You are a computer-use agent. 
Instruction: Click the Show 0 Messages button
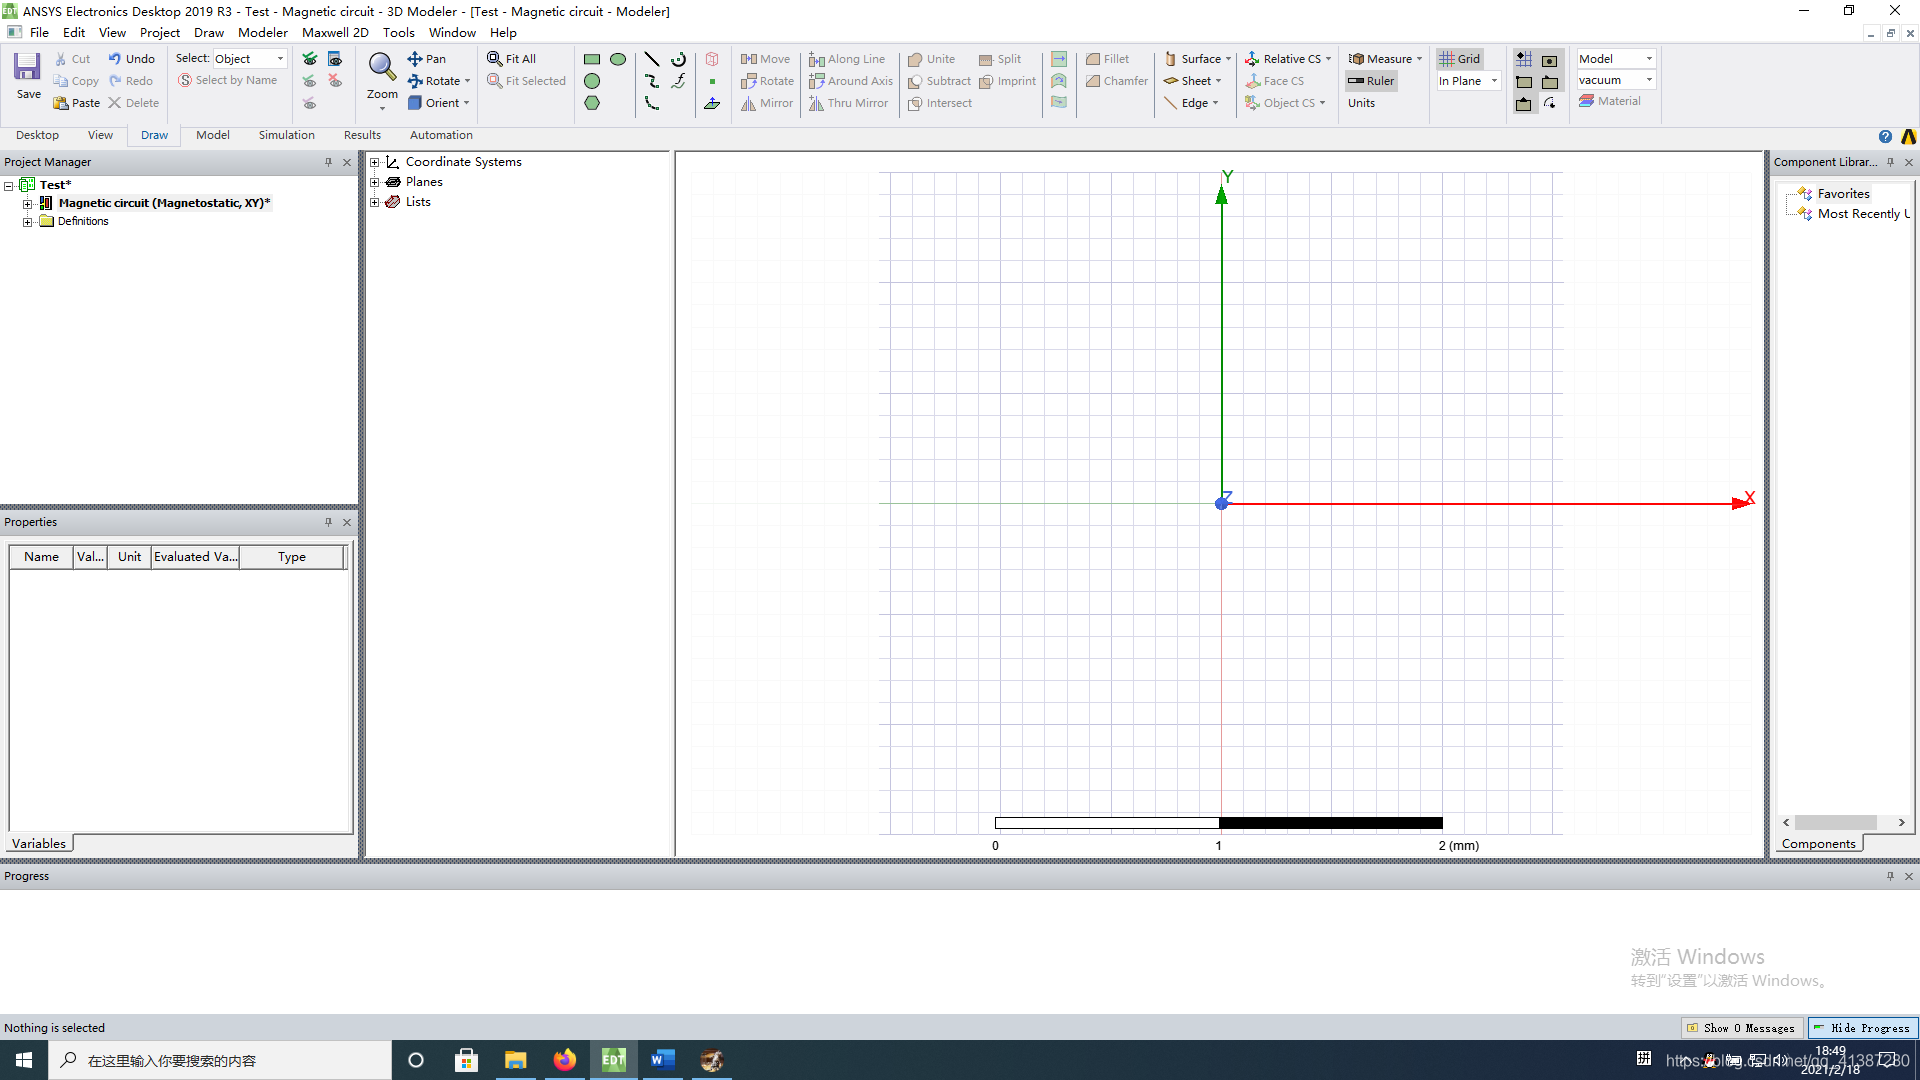pyautogui.click(x=1741, y=1028)
